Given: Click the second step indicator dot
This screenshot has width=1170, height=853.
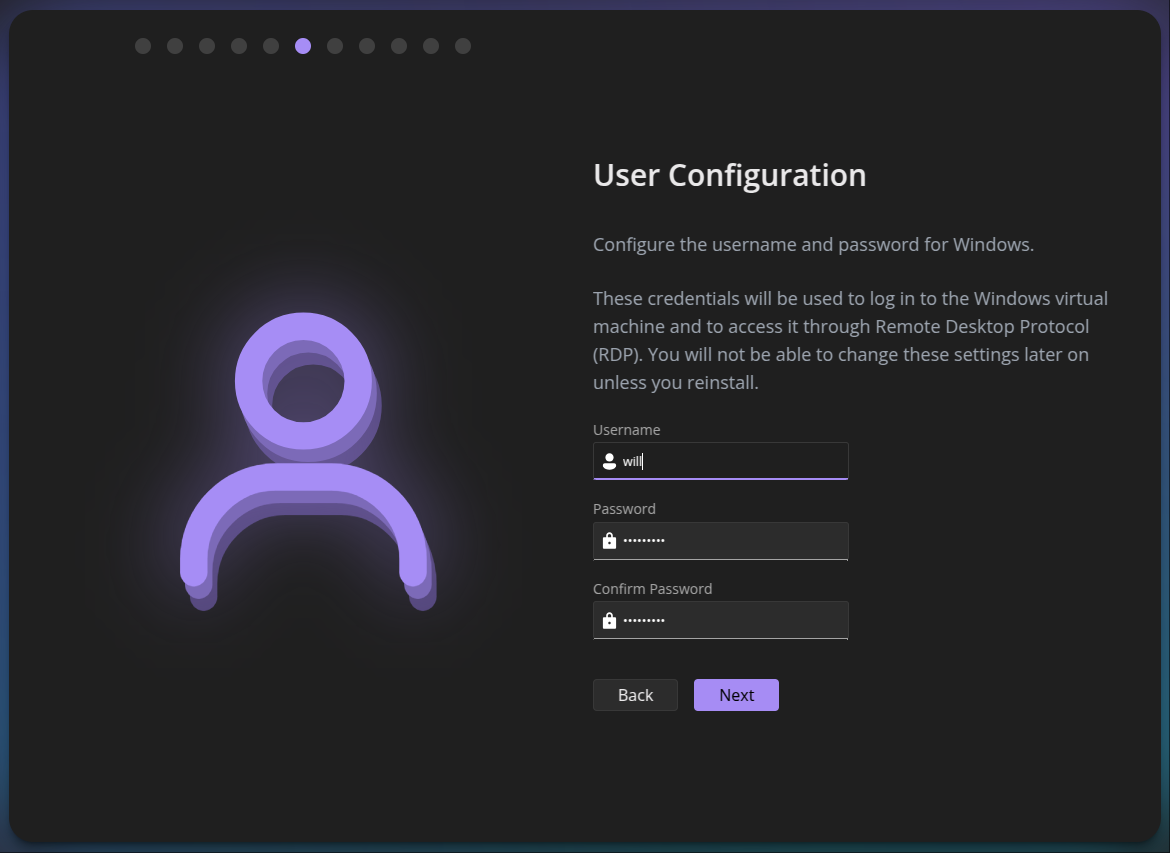Looking at the screenshot, I should pyautogui.click(x=175, y=46).
